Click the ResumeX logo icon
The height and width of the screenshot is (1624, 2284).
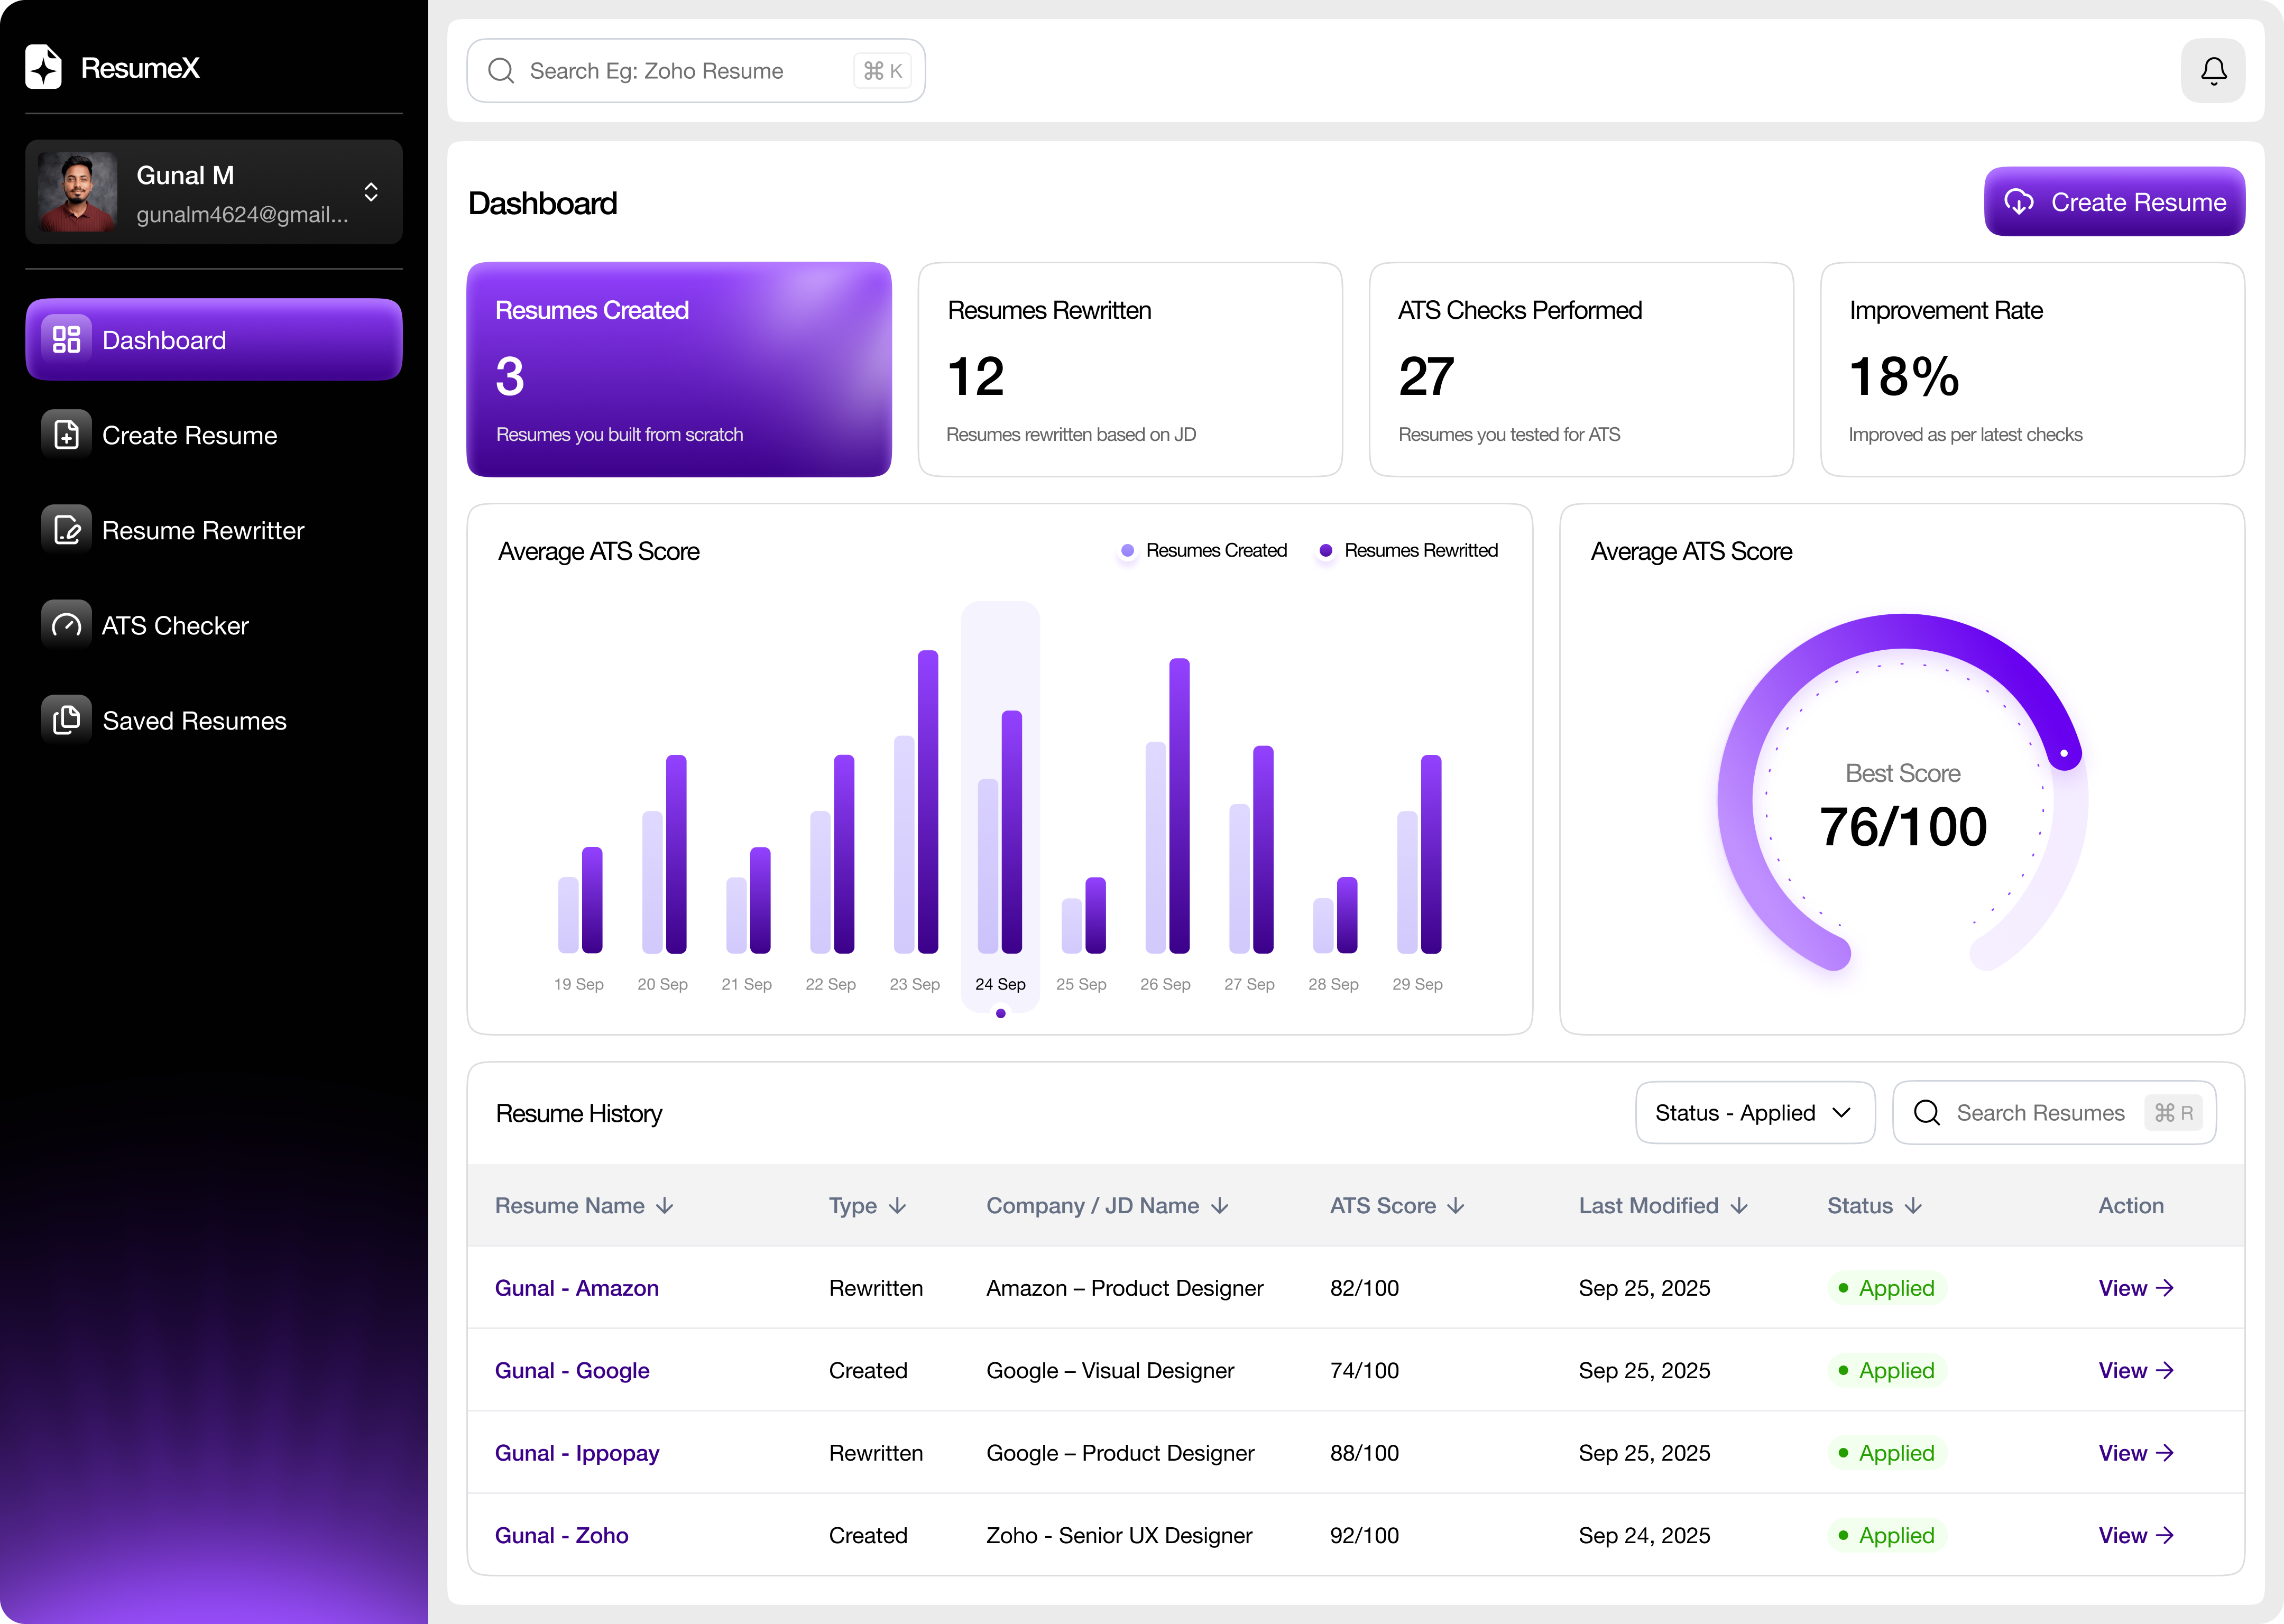43,67
